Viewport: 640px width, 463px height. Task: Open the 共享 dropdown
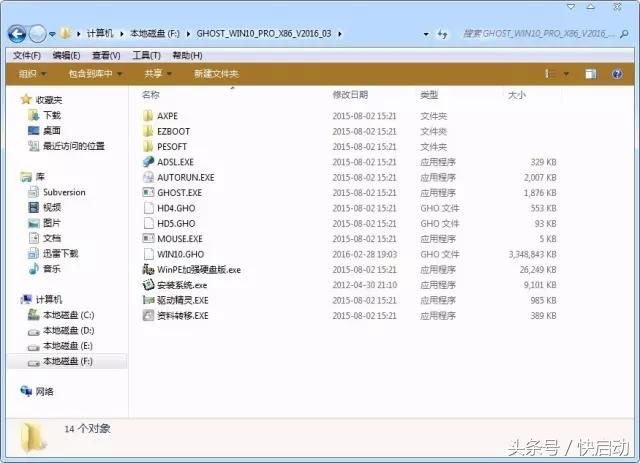(x=158, y=74)
